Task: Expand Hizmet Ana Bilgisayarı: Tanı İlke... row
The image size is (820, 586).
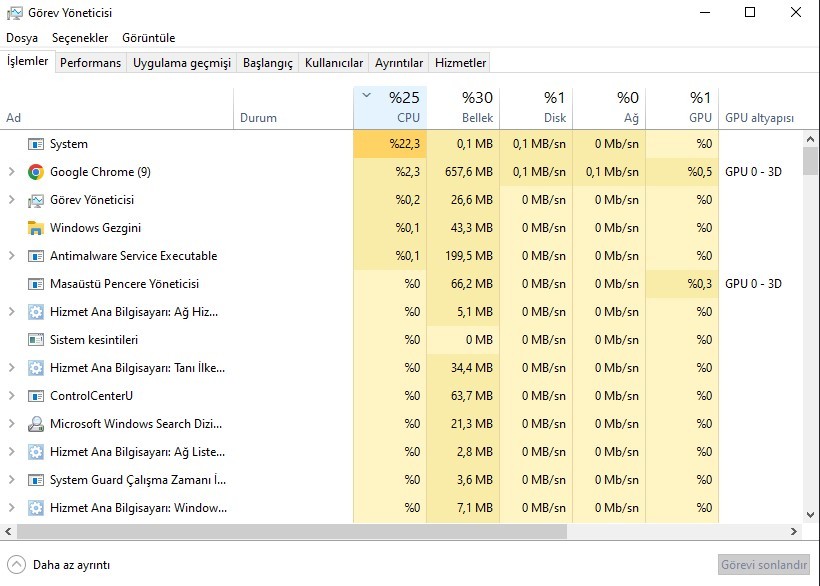Action: pos(12,367)
